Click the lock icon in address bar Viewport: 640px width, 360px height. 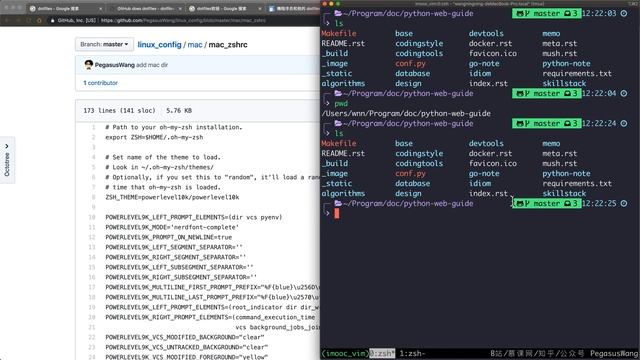click(53, 20)
